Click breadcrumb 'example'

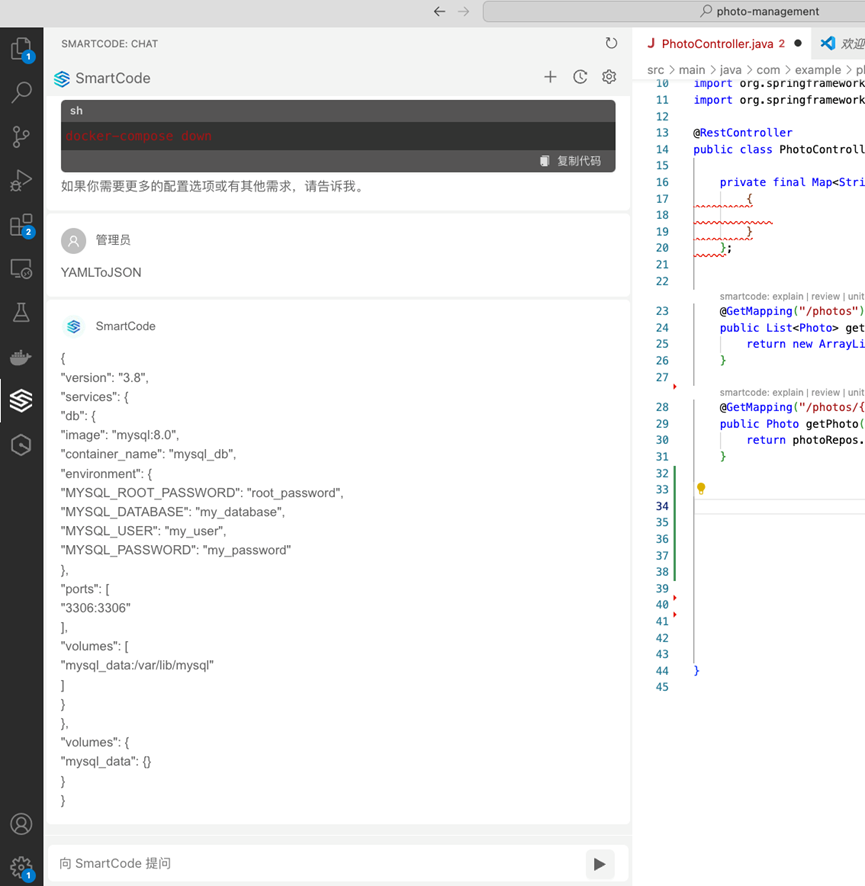click(x=818, y=70)
